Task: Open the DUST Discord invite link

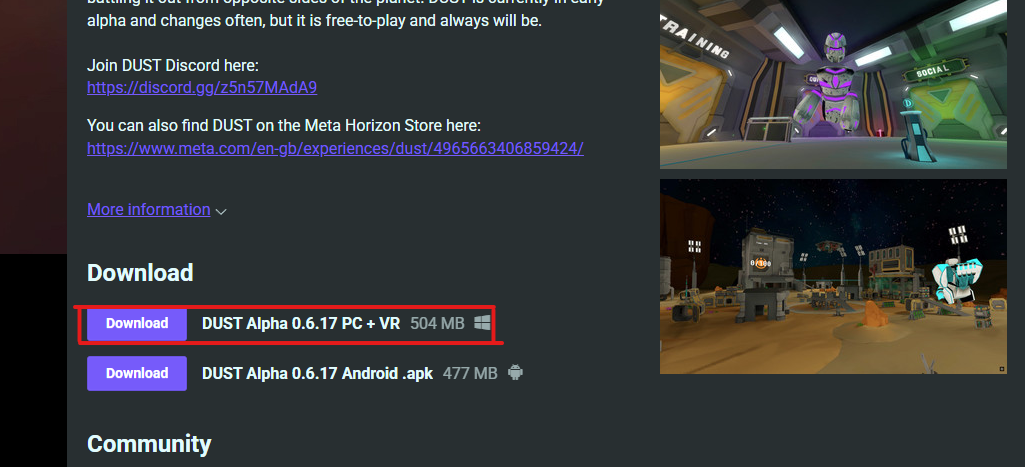Action: tap(202, 88)
